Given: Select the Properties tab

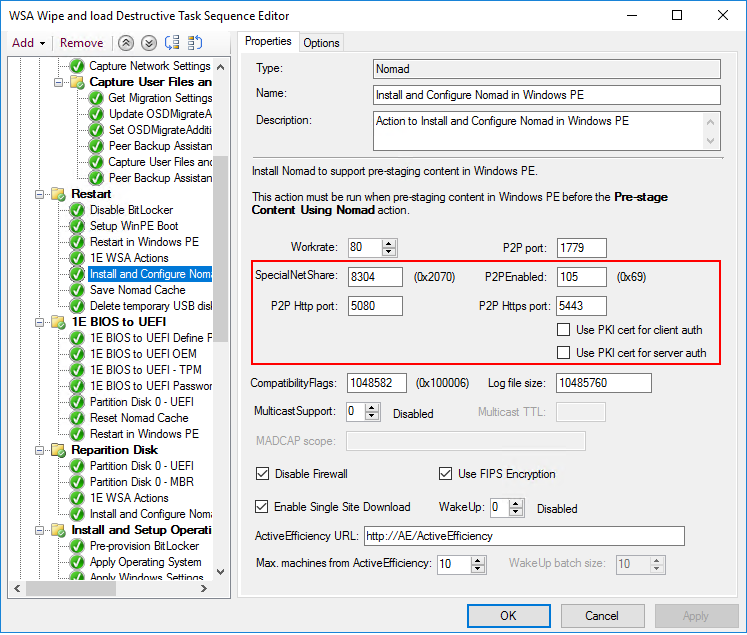Looking at the screenshot, I should 268,41.
